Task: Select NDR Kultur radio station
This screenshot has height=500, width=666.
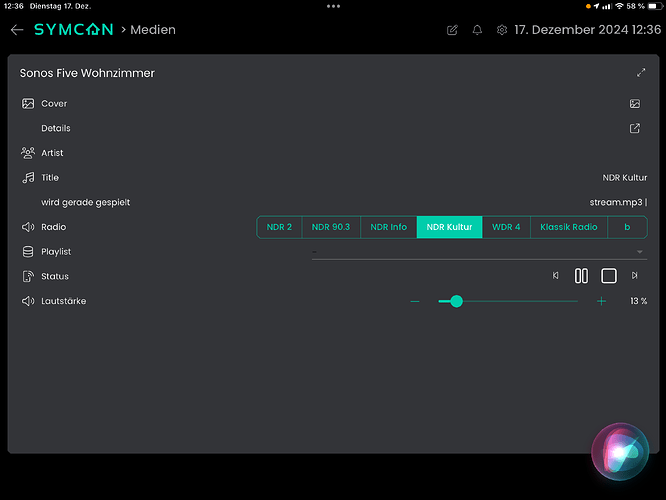Action: coord(449,227)
